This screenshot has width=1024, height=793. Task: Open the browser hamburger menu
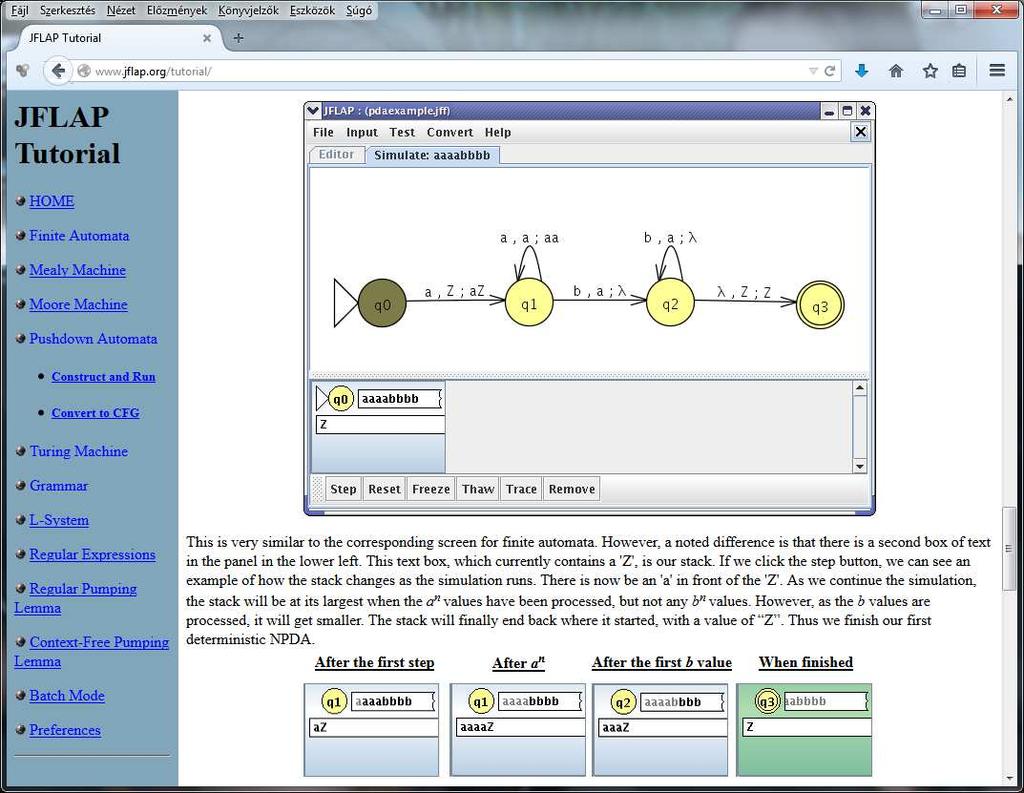[x=997, y=71]
